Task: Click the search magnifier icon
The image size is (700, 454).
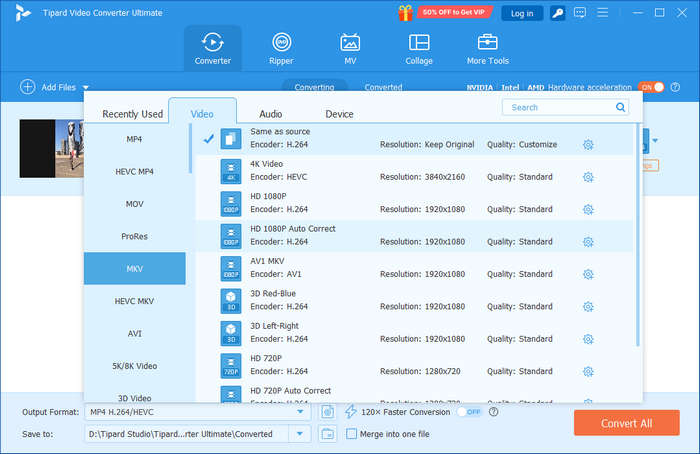Action: [621, 107]
